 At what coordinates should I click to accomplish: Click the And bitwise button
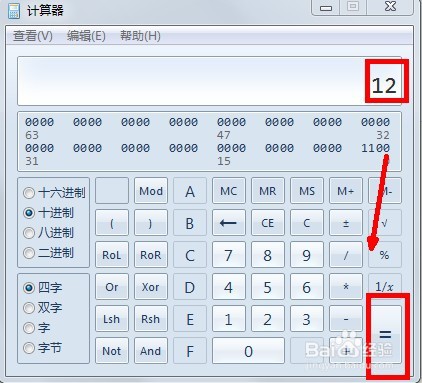click(151, 351)
